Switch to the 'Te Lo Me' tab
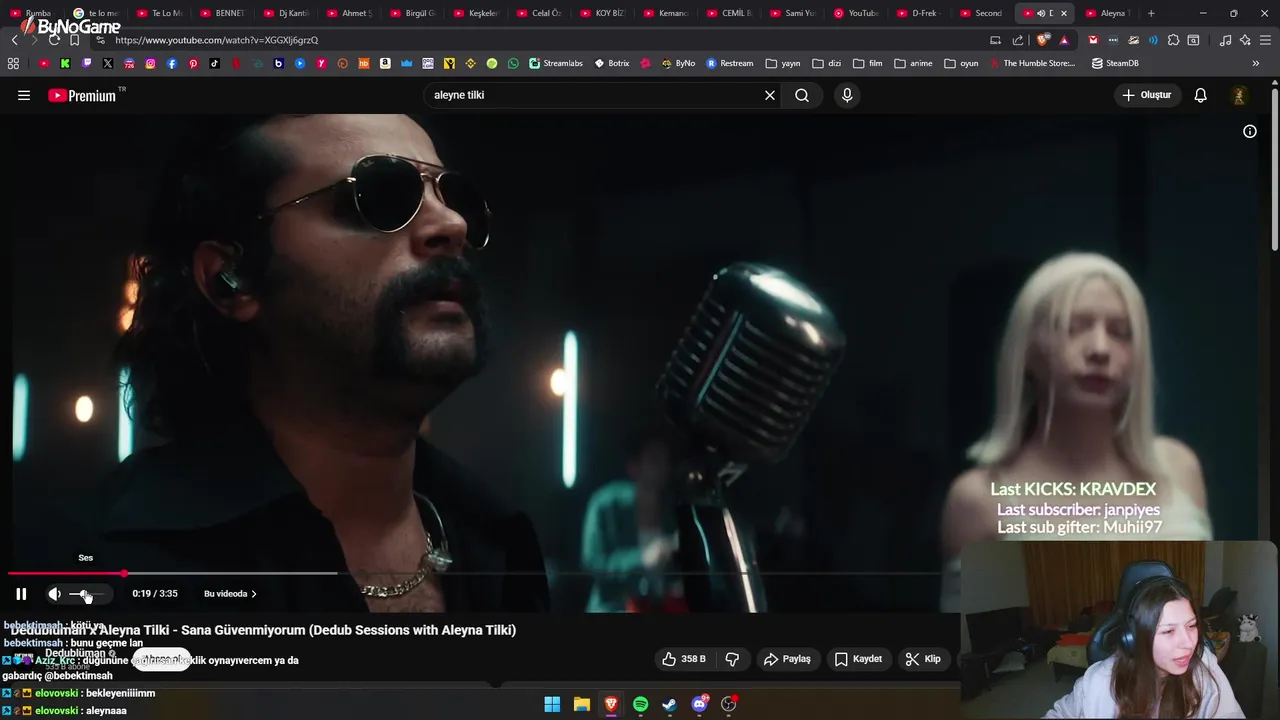Image resolution: width=1280 pixels, height=720 pixels. coord(160,13)
